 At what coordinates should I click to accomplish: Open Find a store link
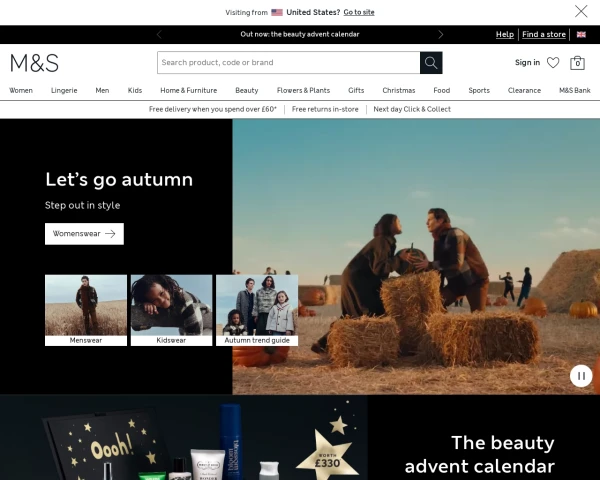tap(544, 34)
